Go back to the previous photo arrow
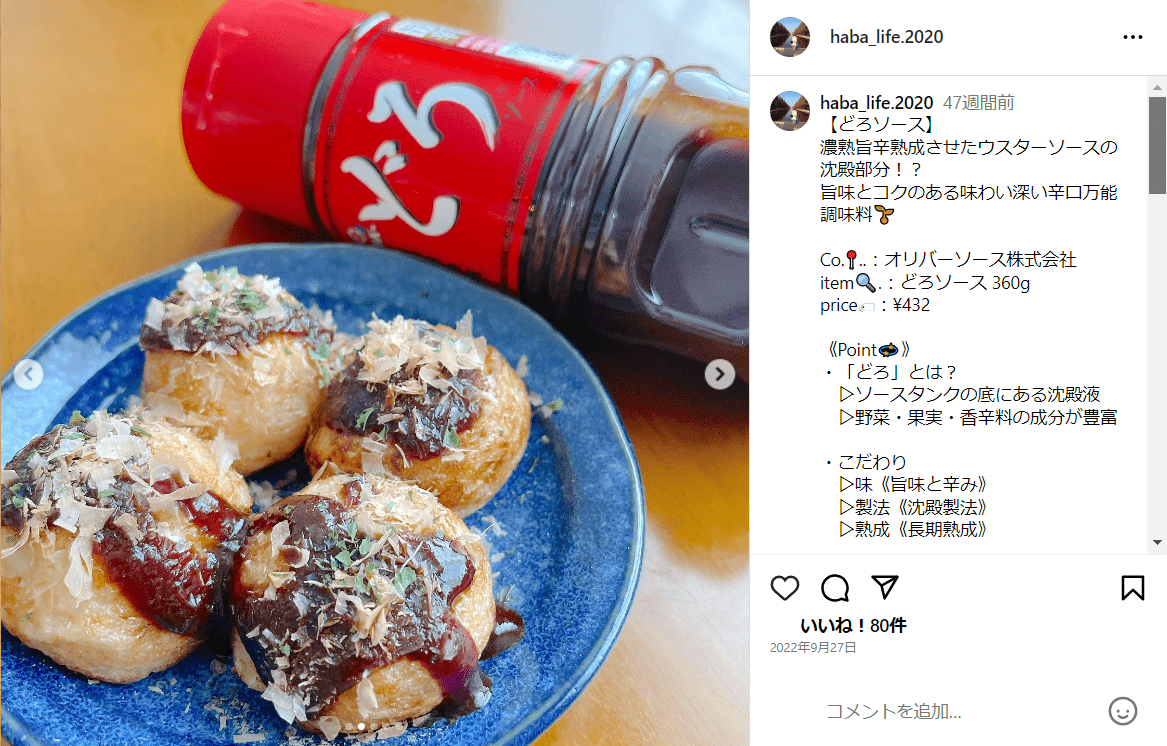This screenshot has height=746, width=1167. [29, 374]
